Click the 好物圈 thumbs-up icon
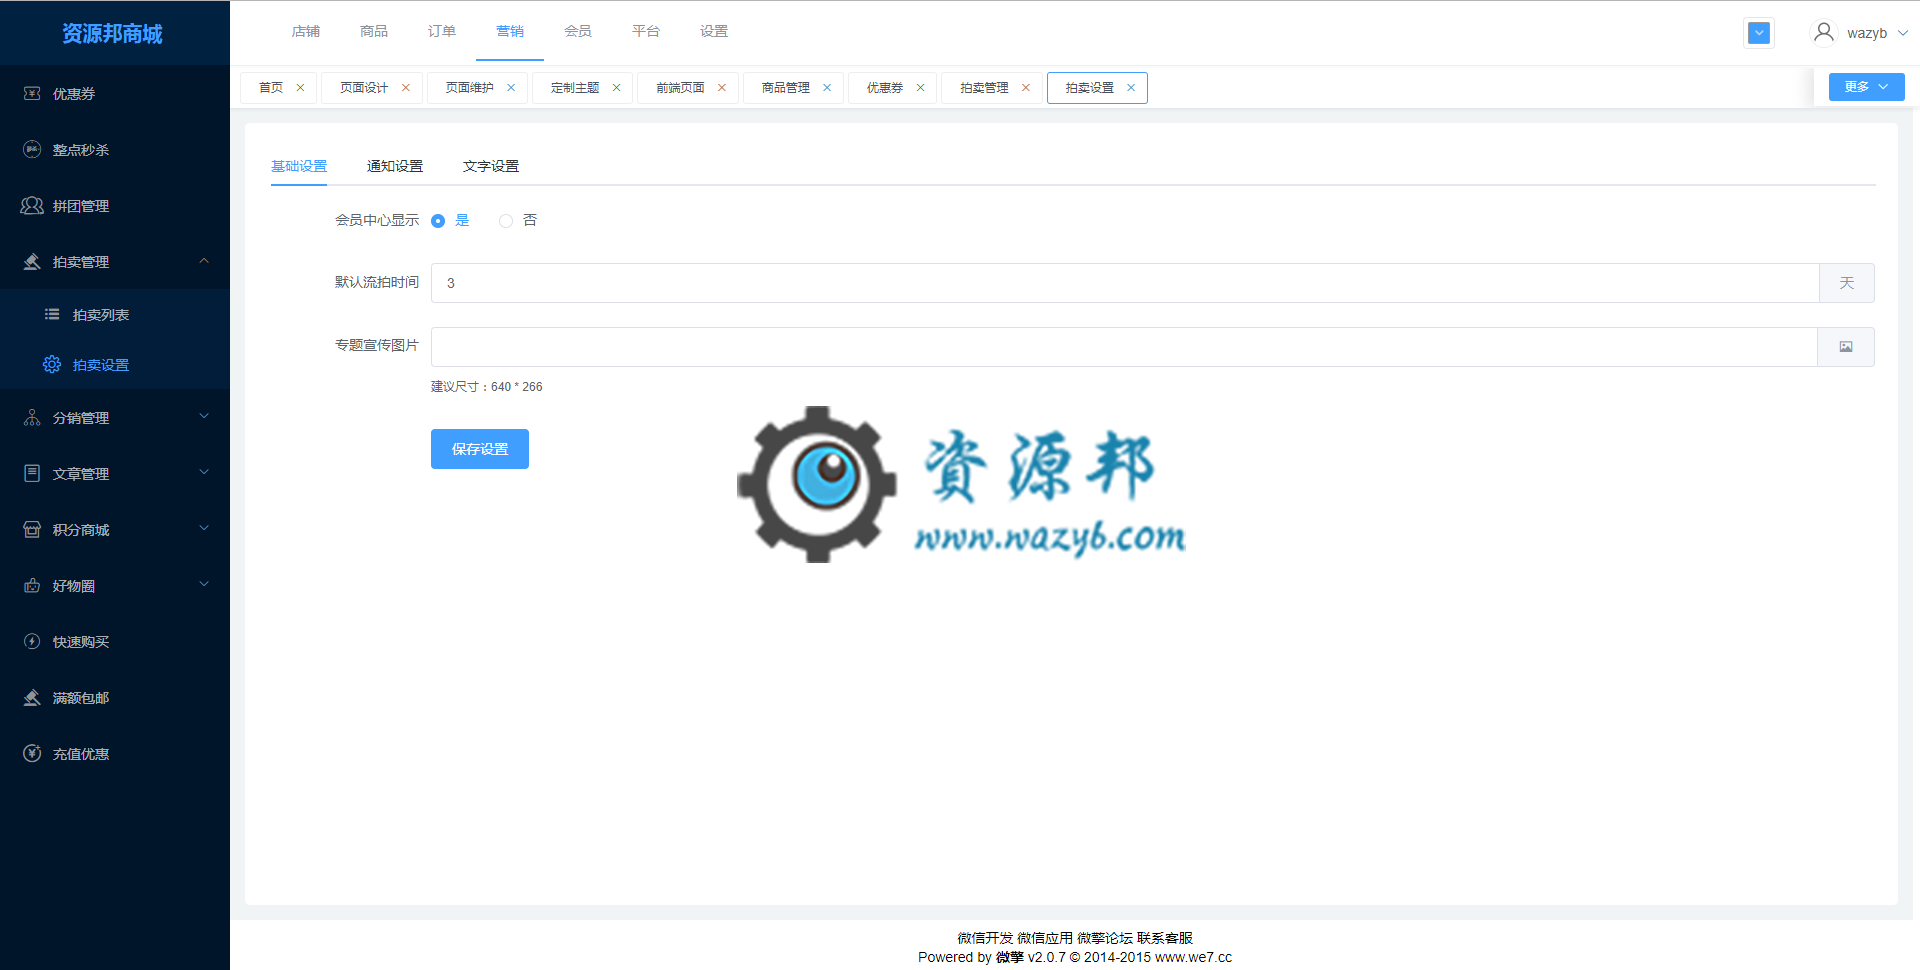 click(x=32, y=585)
